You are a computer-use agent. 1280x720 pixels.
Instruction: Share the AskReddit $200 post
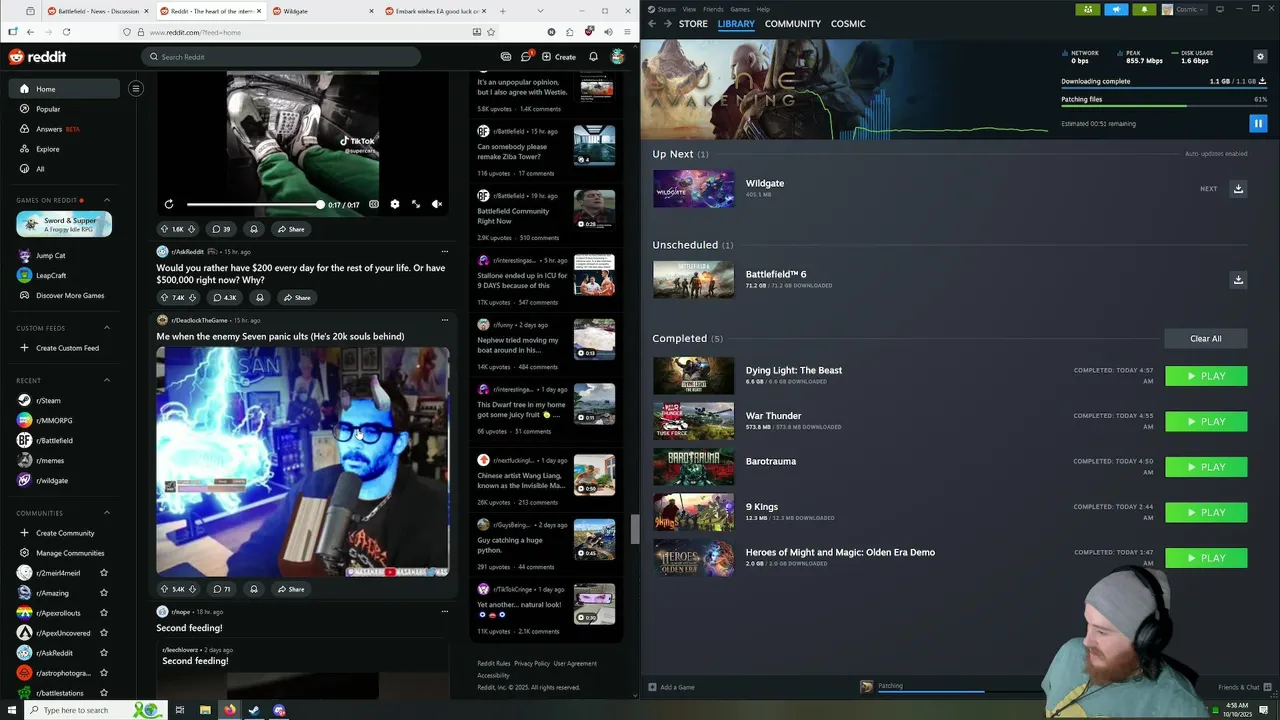[x=296, y=297]
